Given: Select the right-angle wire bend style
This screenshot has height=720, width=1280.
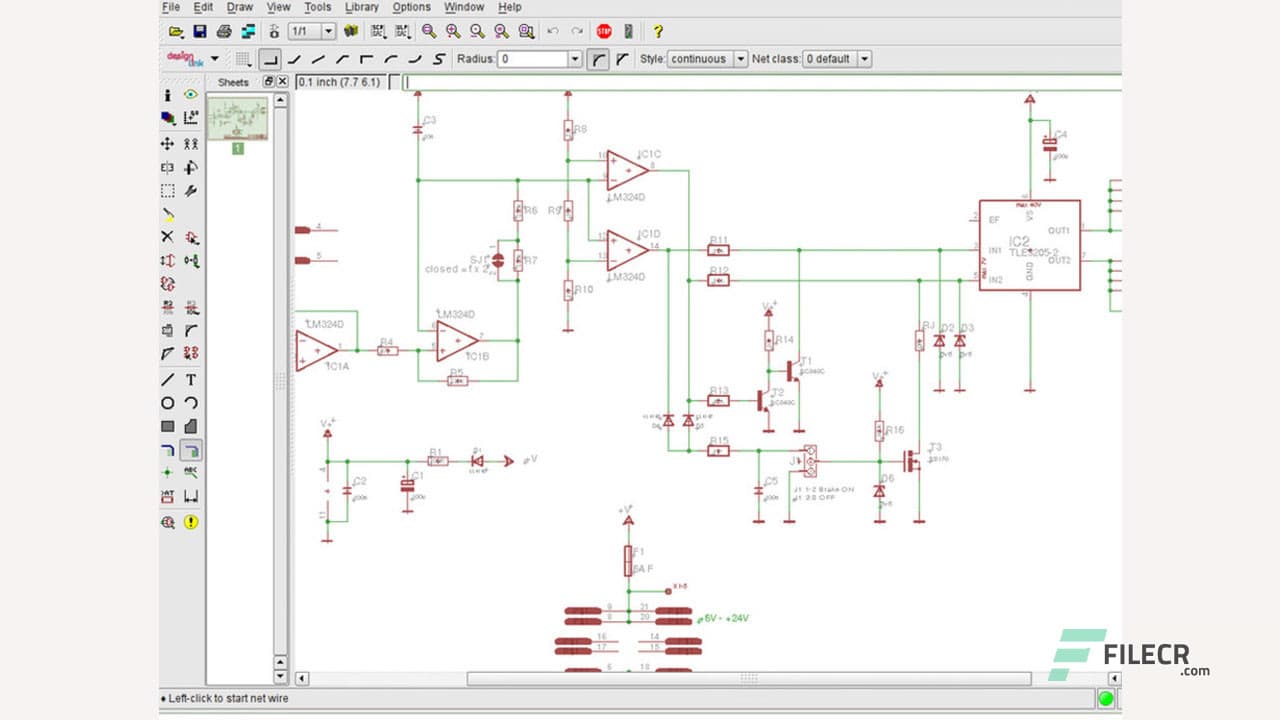Looking at the screenshot, I should pos(270,59).
